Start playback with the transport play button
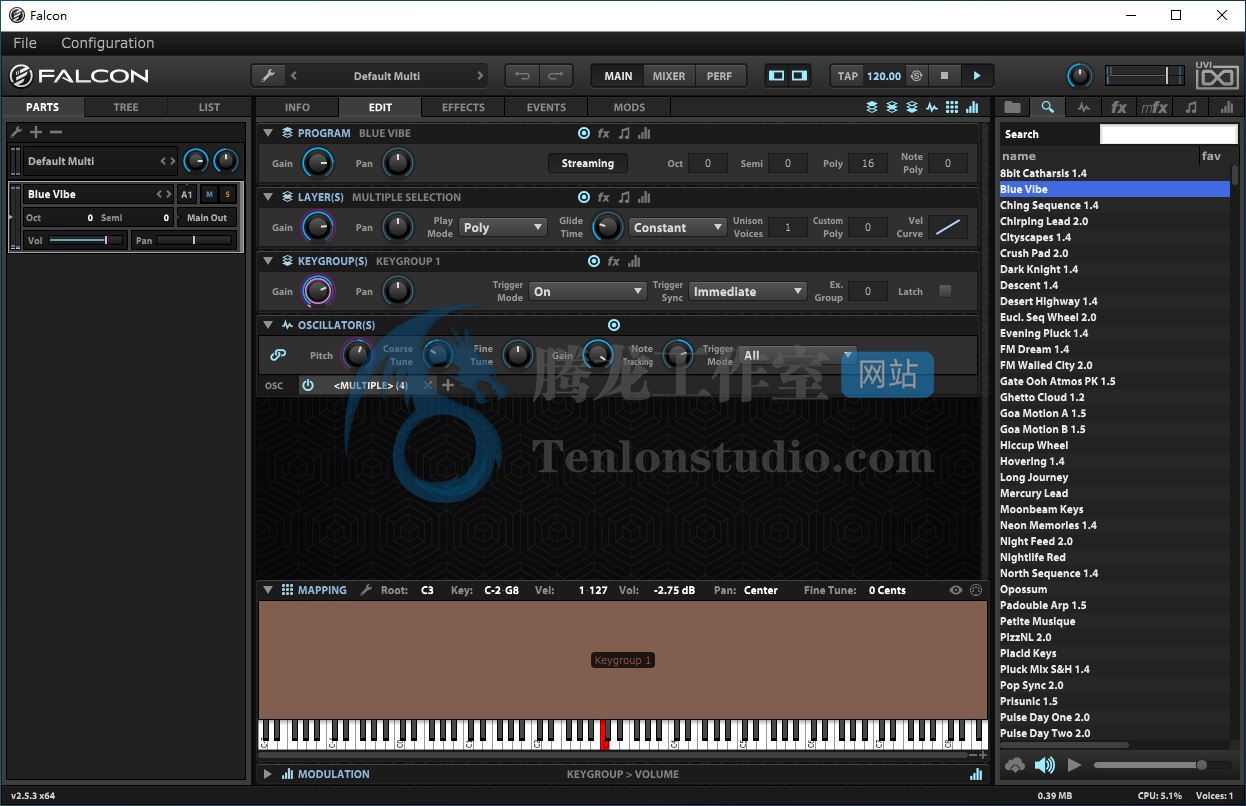The image size is (1246, 806). click(977, 76)
